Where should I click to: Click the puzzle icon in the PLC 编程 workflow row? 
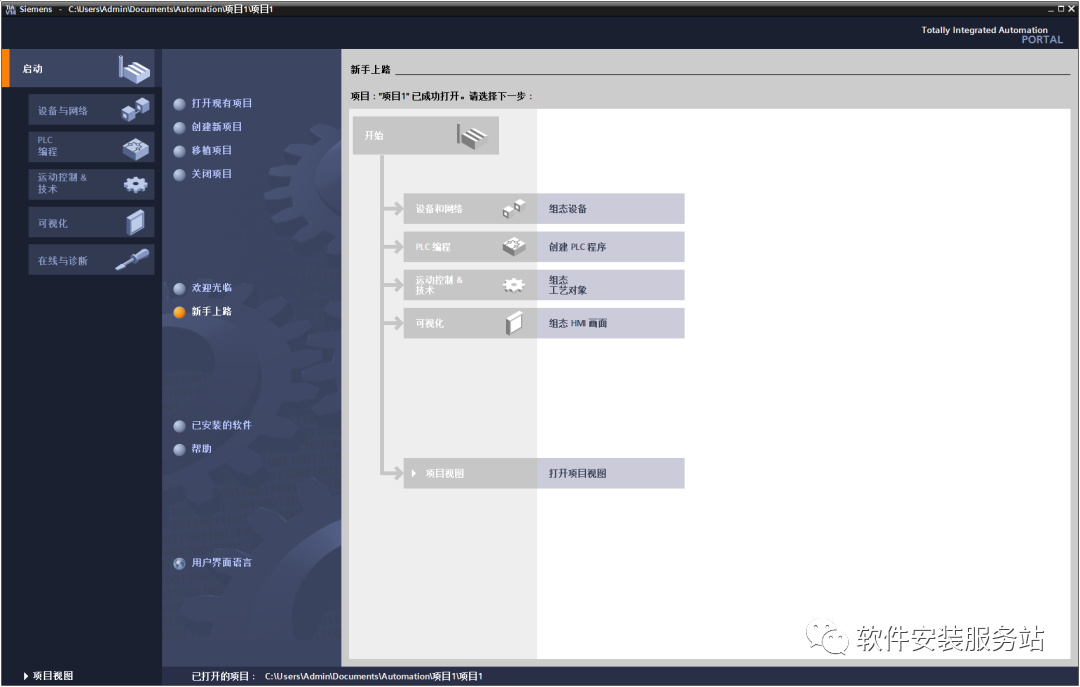click(x=514, y=247)
